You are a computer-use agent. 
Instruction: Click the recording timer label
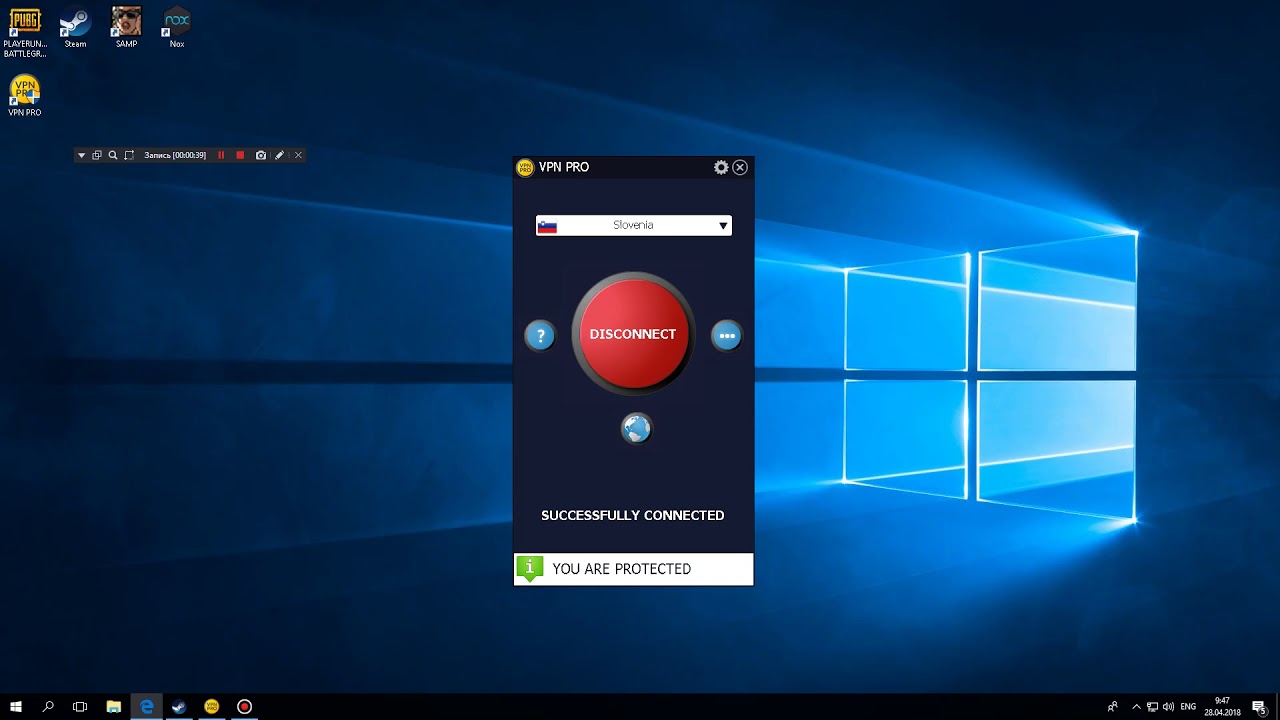175,155
